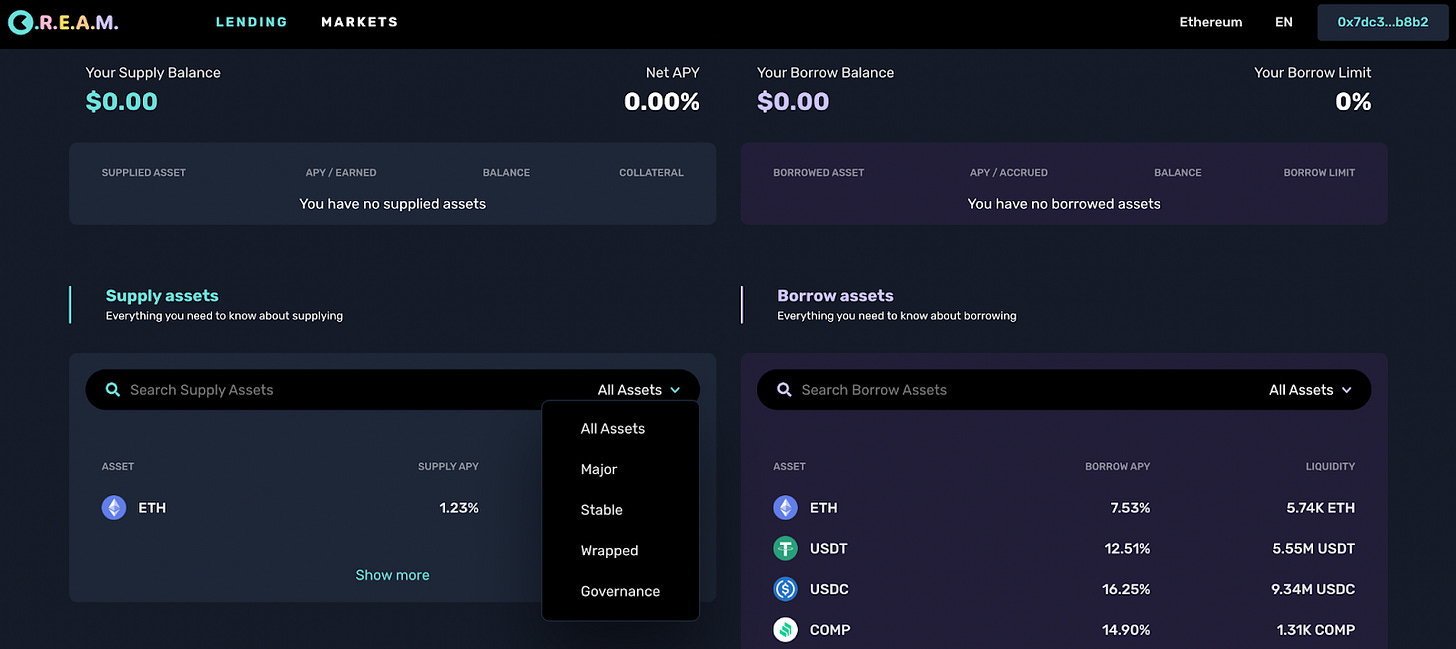Click the Supply search magnifier icon
The width and height of the screenshot is (1456, 649).
pyautogui.click(x=112, y=390)
